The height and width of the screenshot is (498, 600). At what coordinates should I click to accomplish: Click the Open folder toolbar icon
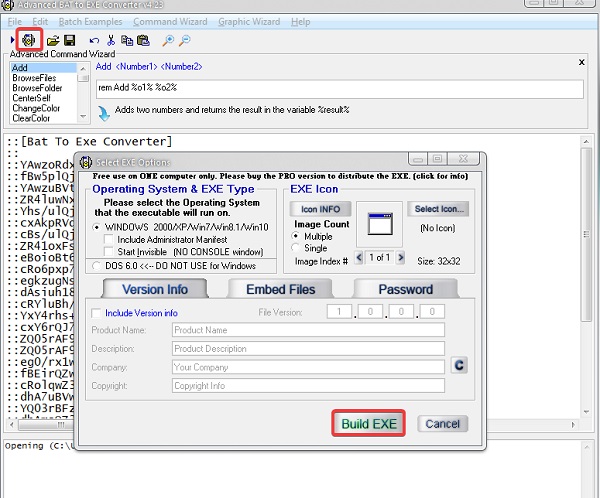pyautogui.click(x=52, y=40)
